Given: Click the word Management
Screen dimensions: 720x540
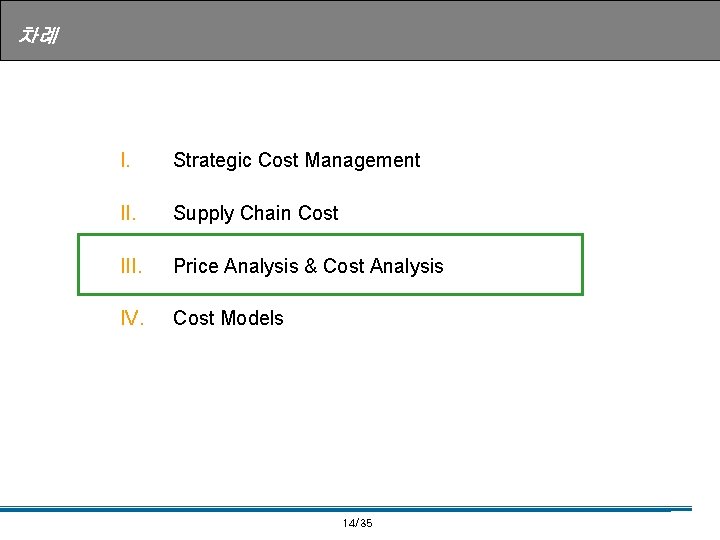Looking at the screenshot, I should 362,160.
